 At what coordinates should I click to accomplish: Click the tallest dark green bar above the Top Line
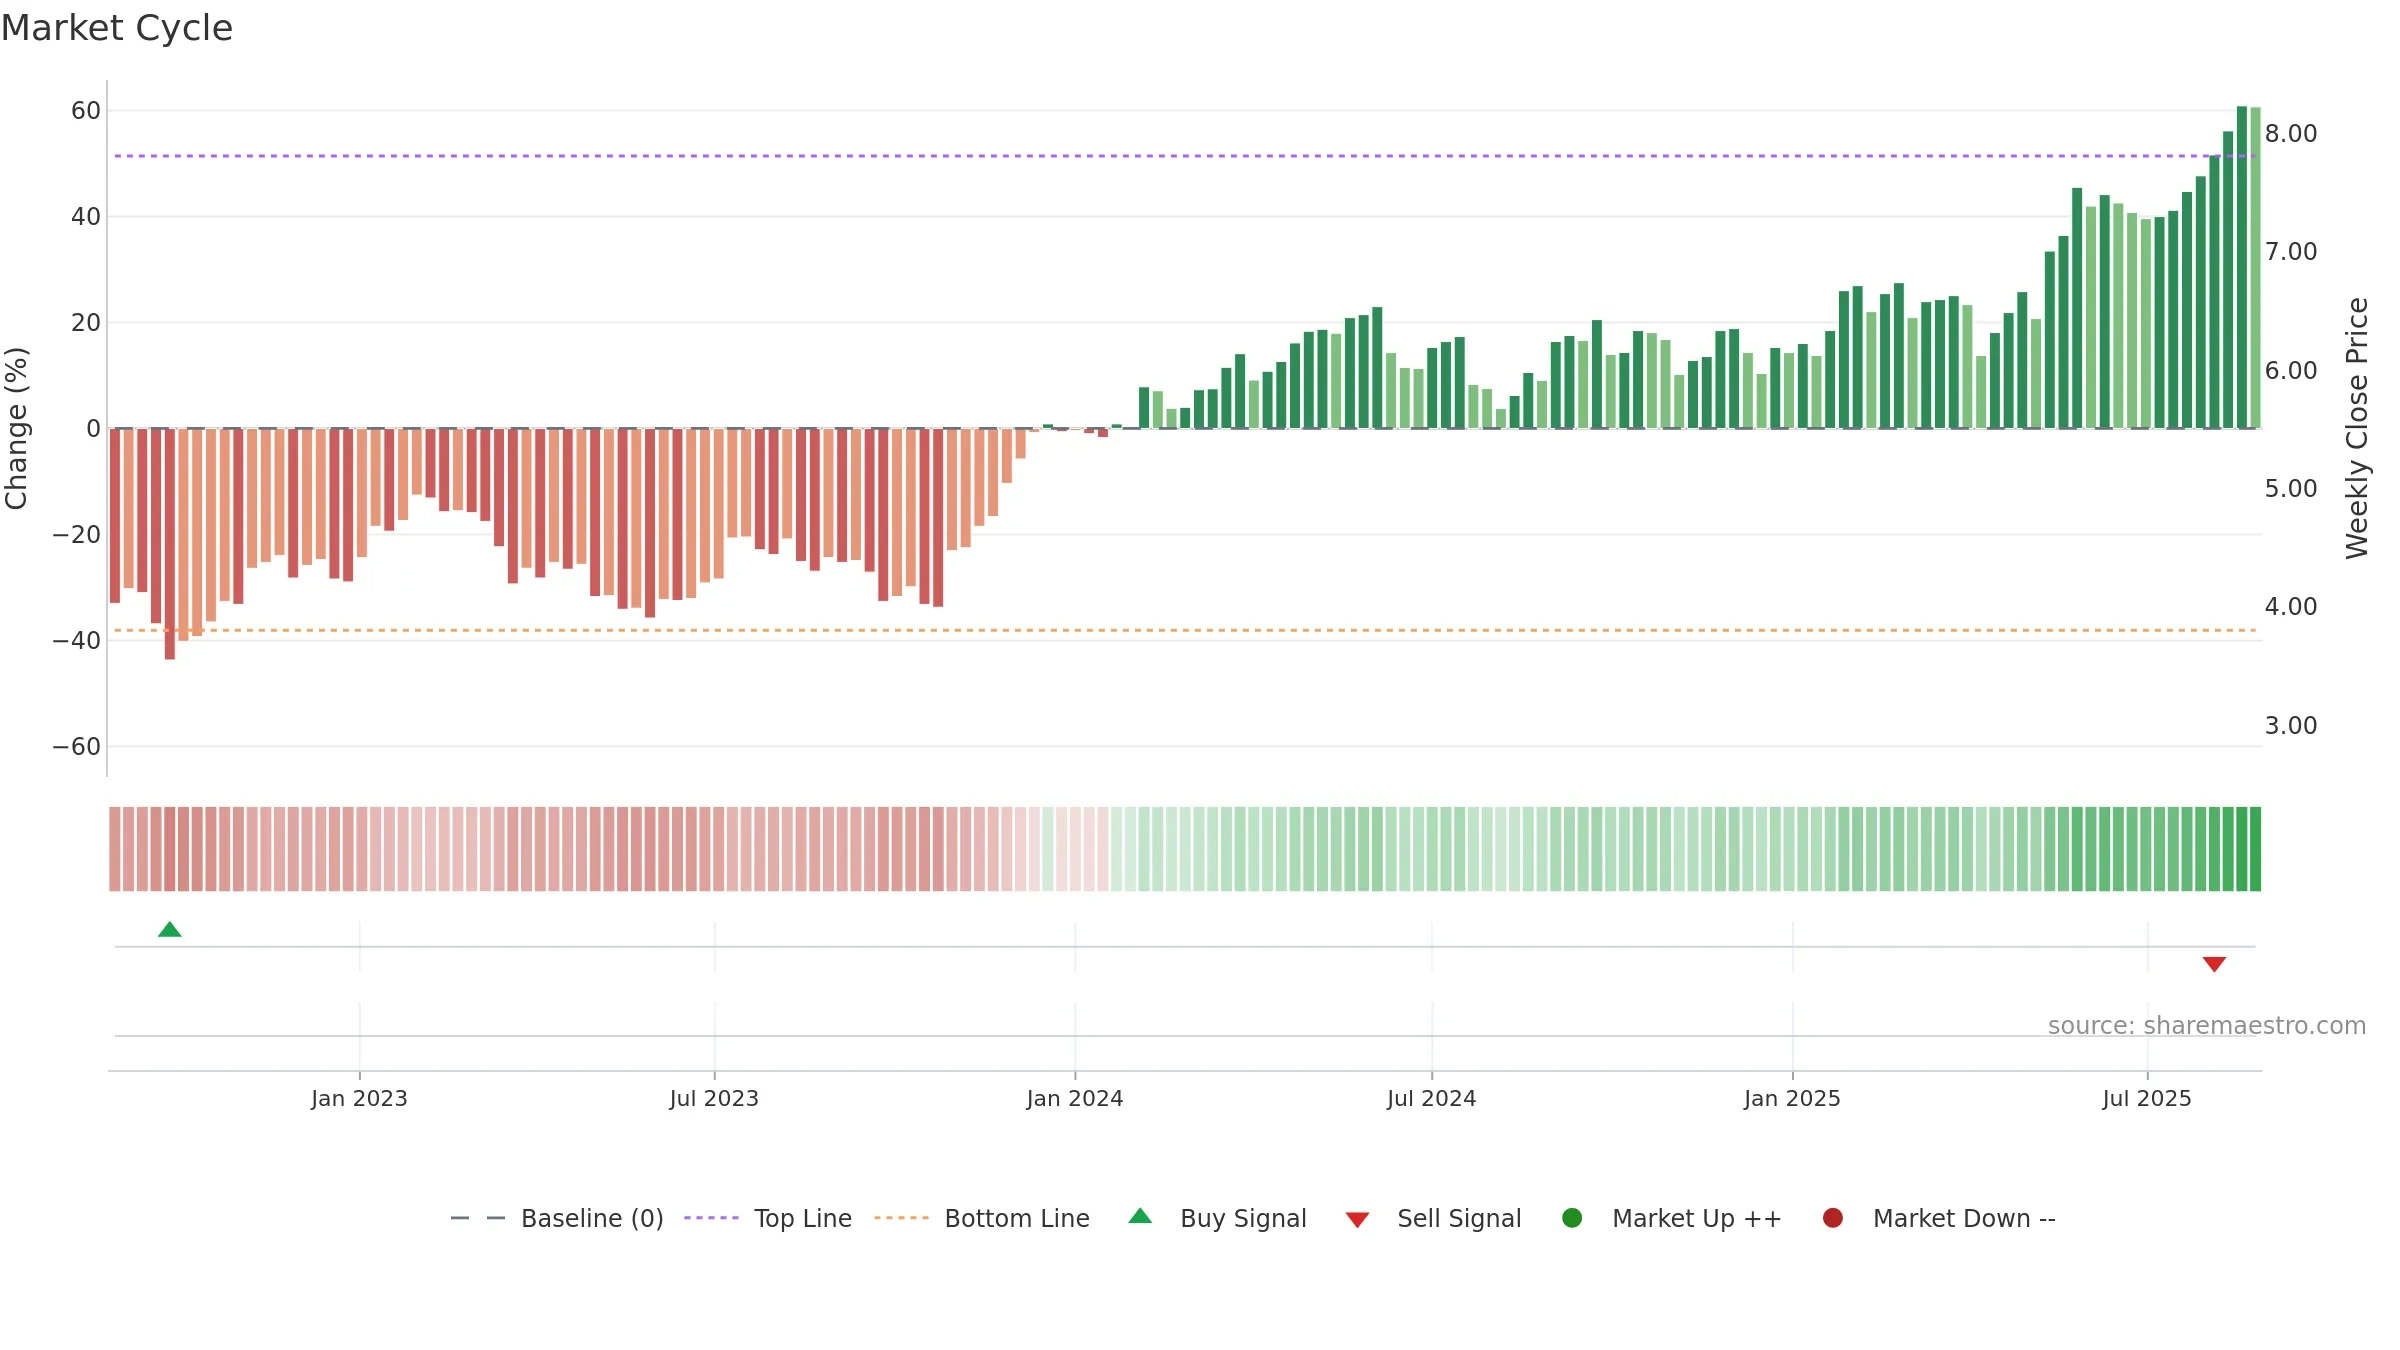click(2242, 267)
